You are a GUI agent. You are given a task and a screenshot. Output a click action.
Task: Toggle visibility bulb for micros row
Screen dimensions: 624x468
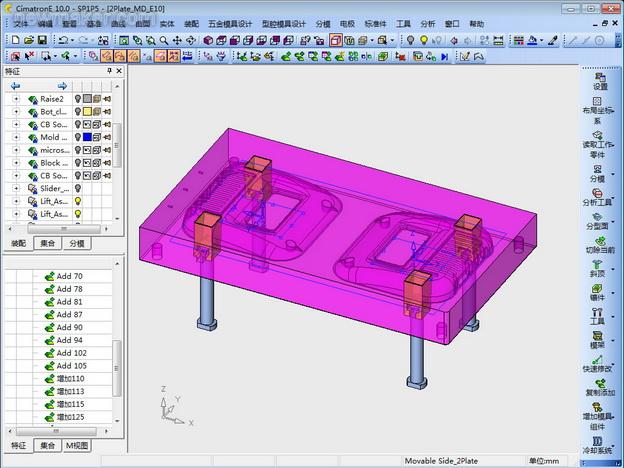(x=78, y=150)
